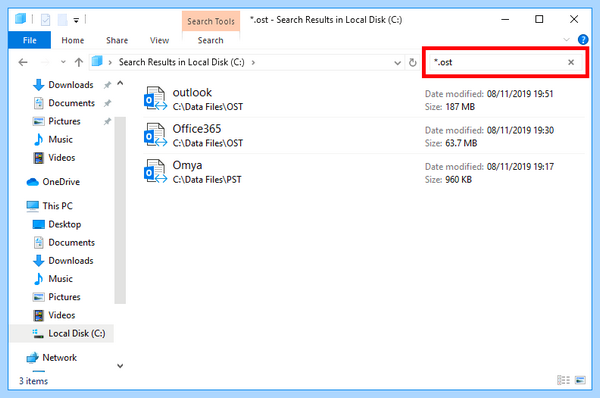
Task: Select the Office365 OST file icon
Action: coord(155,135)
